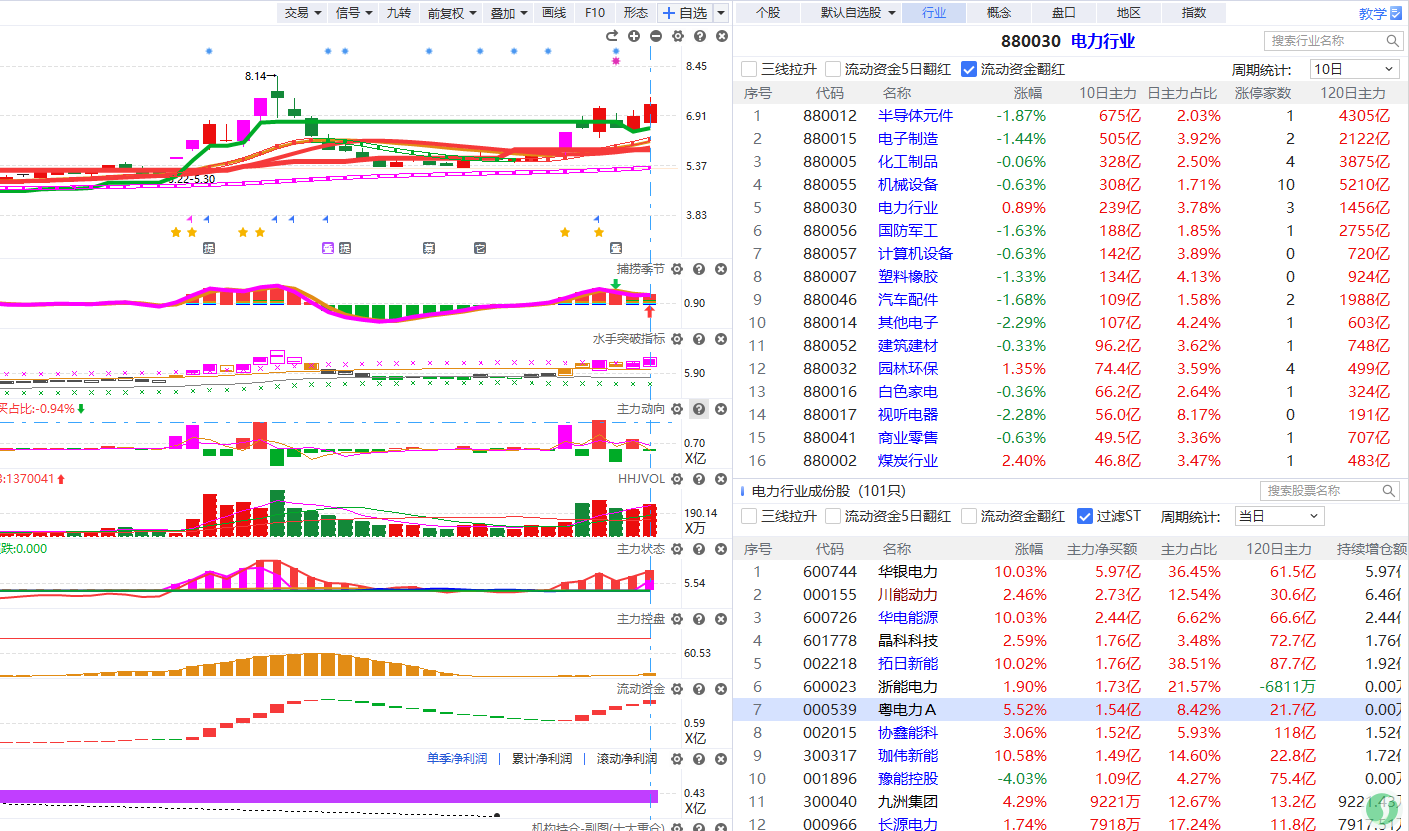Open the 前复权 dropdown menu

pyautogui.click(x=450, y=13)
